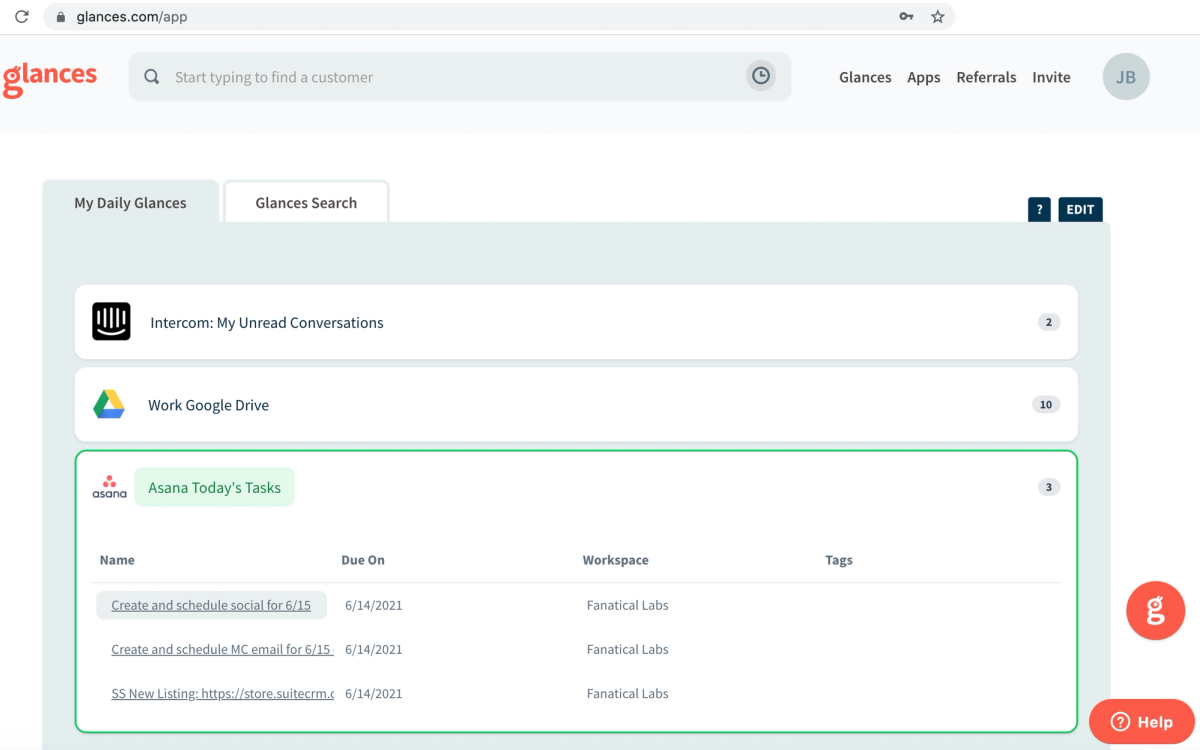Click the Intercom count badge 2
The image size is (1200, 750).
1049,322
